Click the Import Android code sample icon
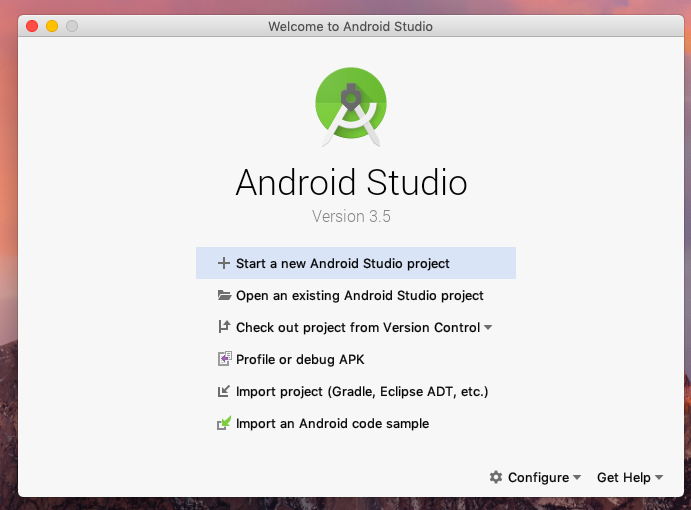The image size is (691, 510). [224, 423]
